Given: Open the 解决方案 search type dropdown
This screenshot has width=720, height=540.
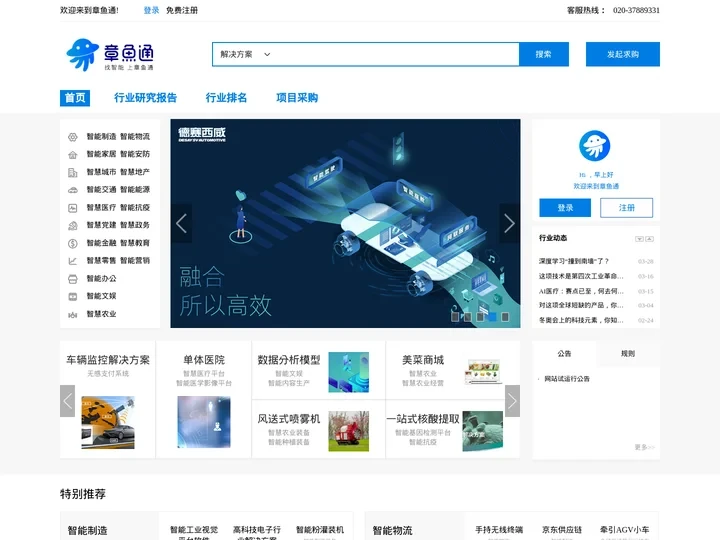Looking at the screenshot, I should [245, 54].
